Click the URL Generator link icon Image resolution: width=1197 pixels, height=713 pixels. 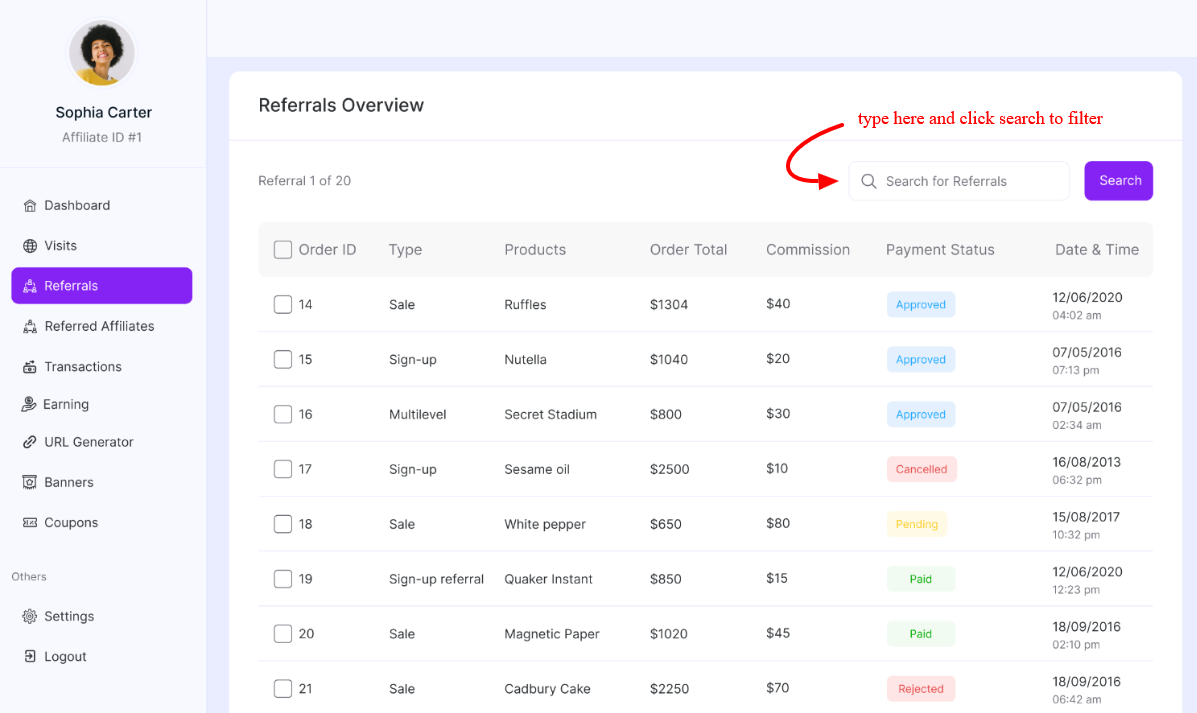[x=30, y=442]
